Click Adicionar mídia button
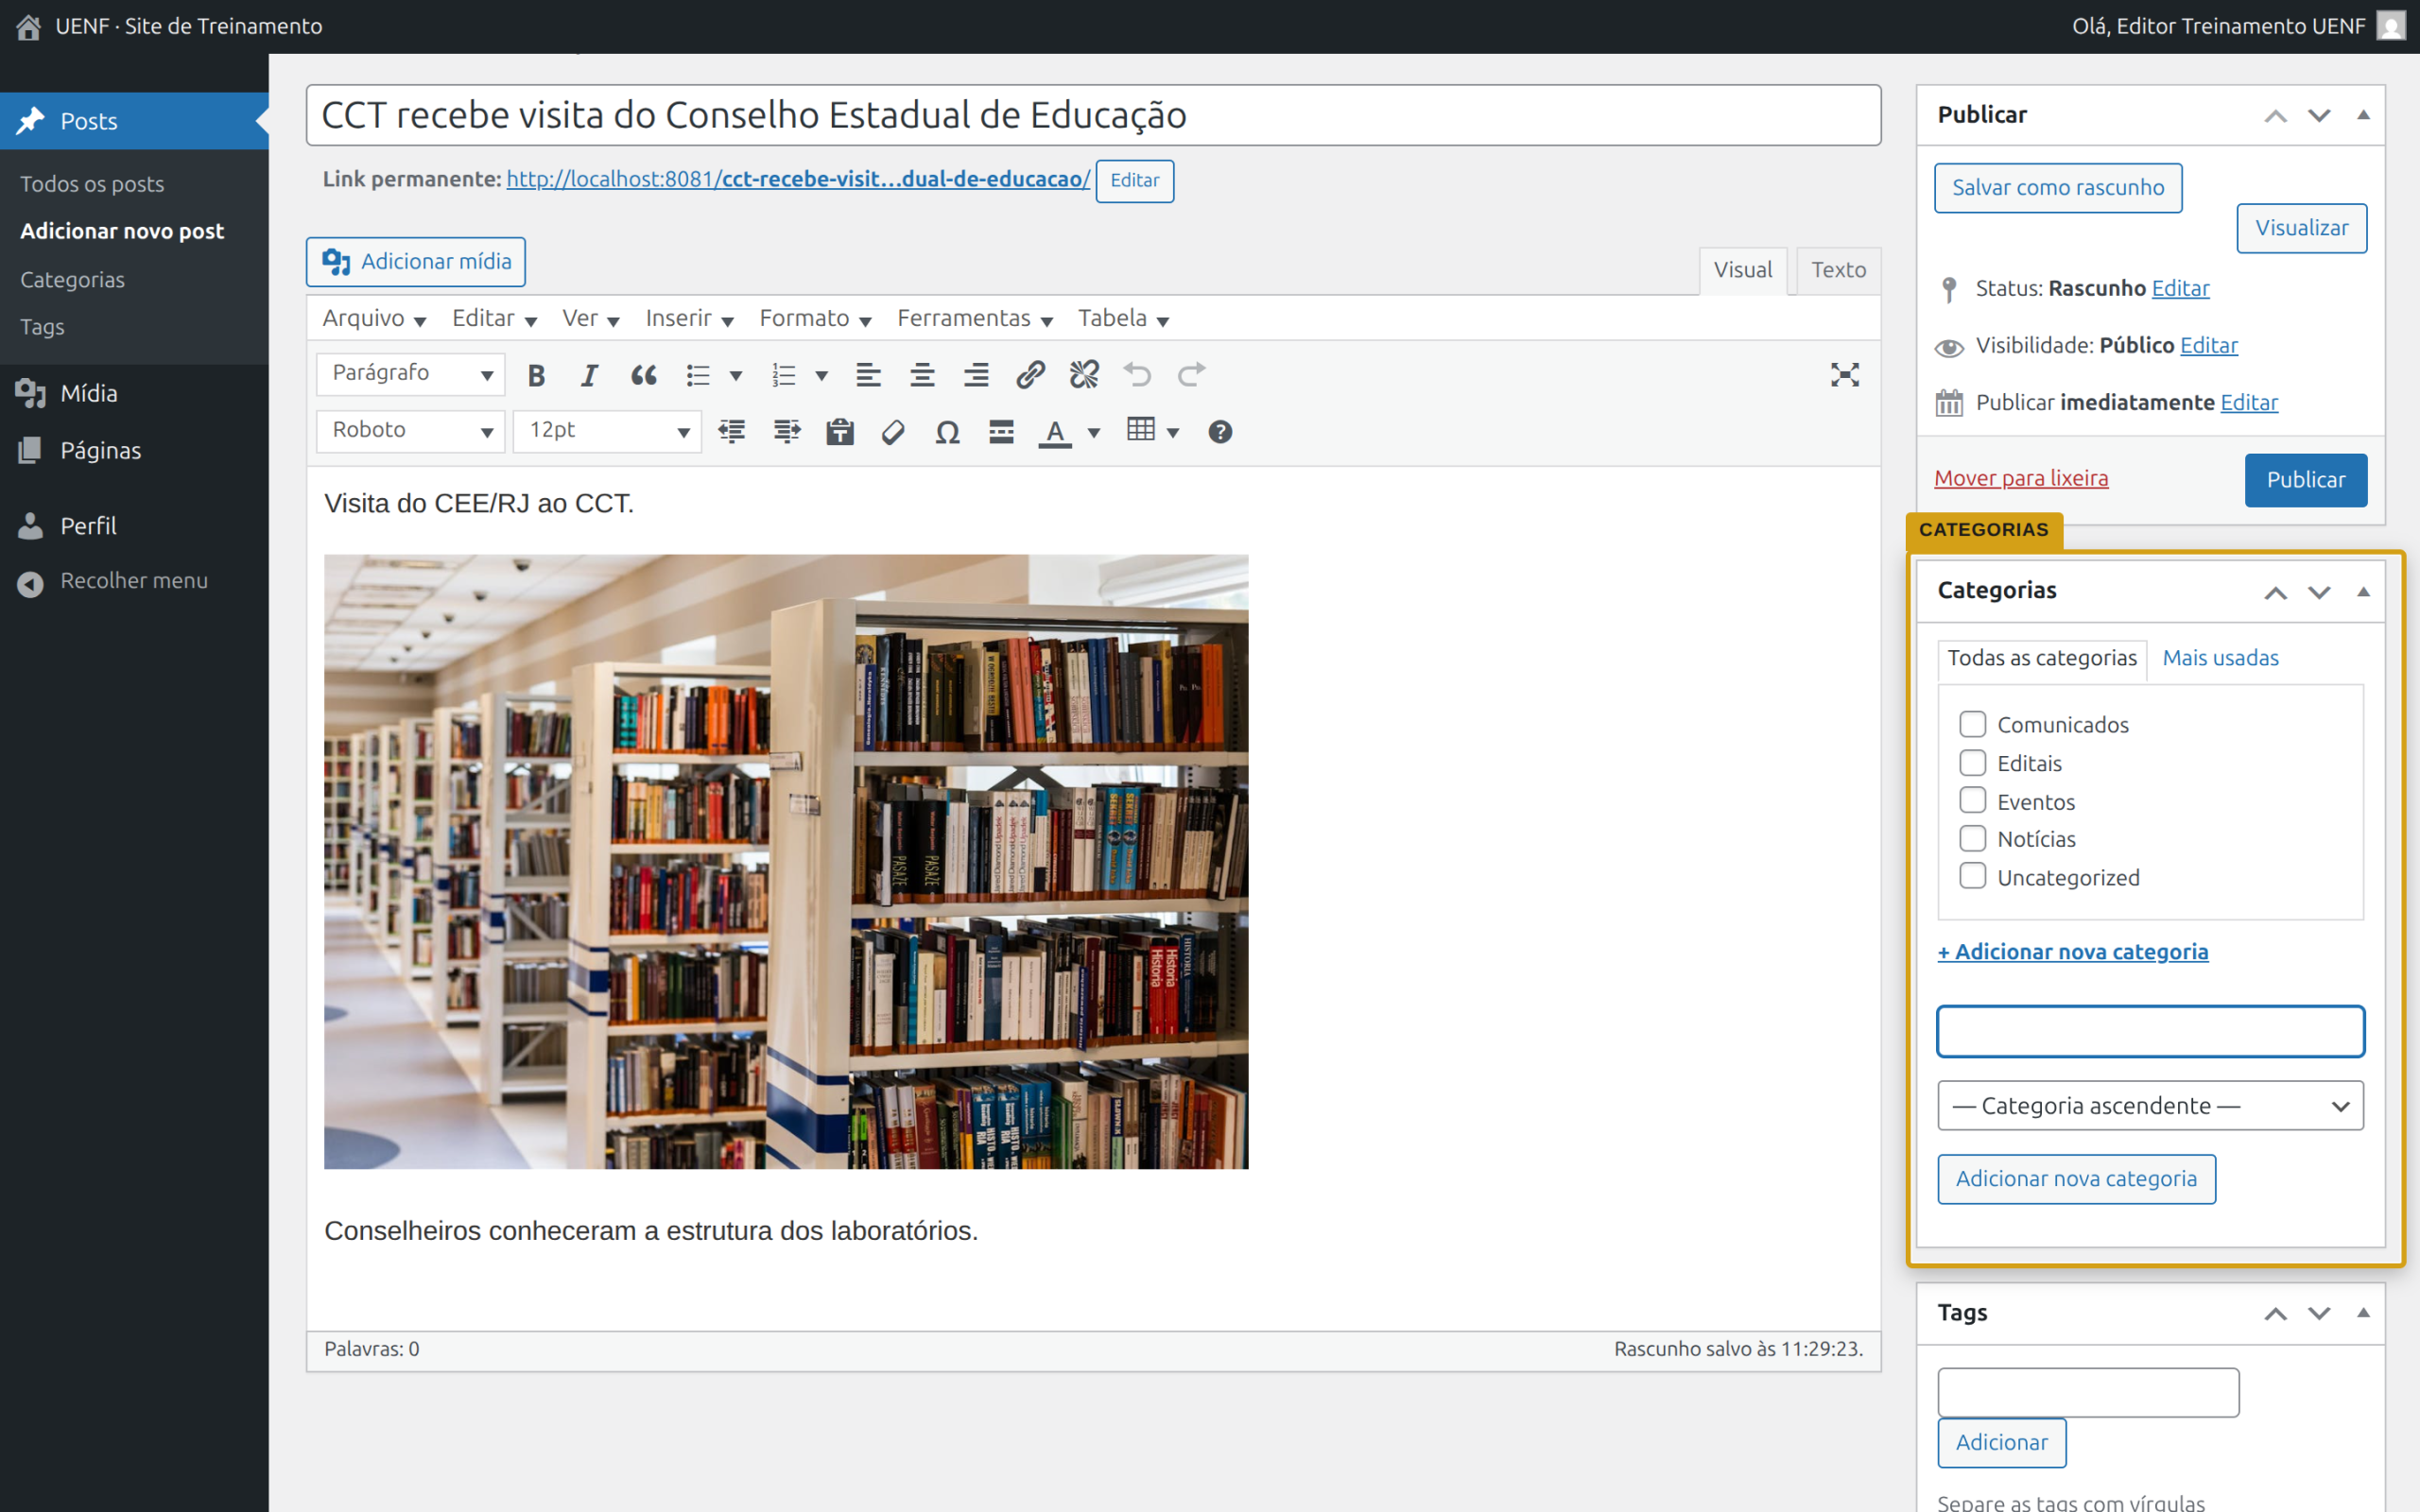 416,262
